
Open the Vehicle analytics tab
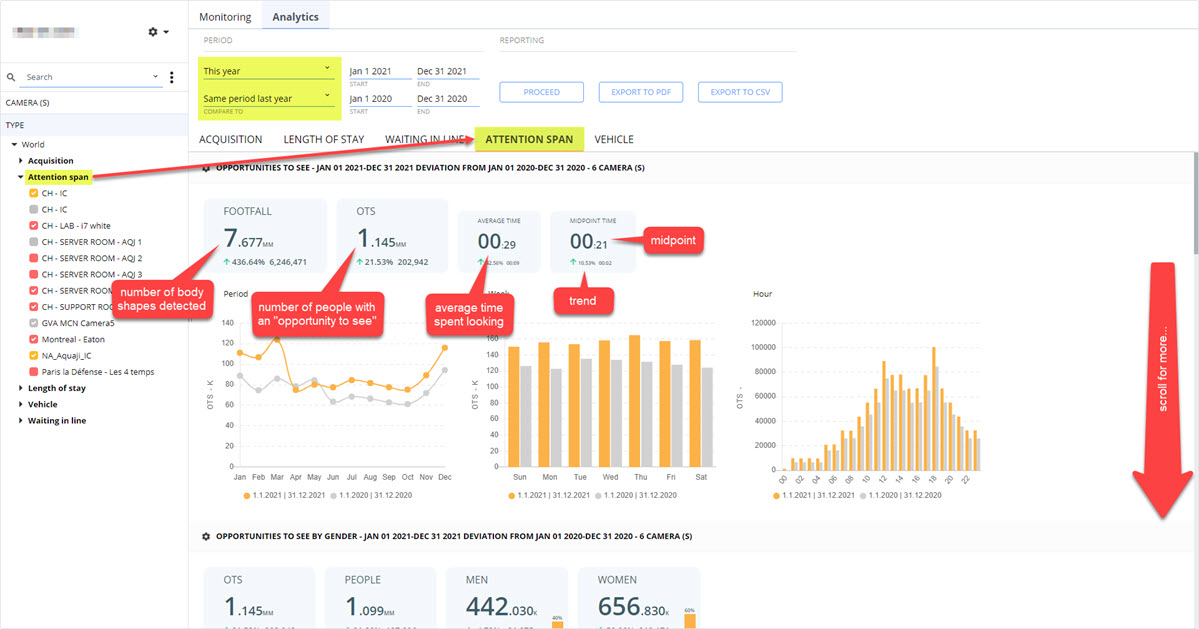(x=614, y=139)
